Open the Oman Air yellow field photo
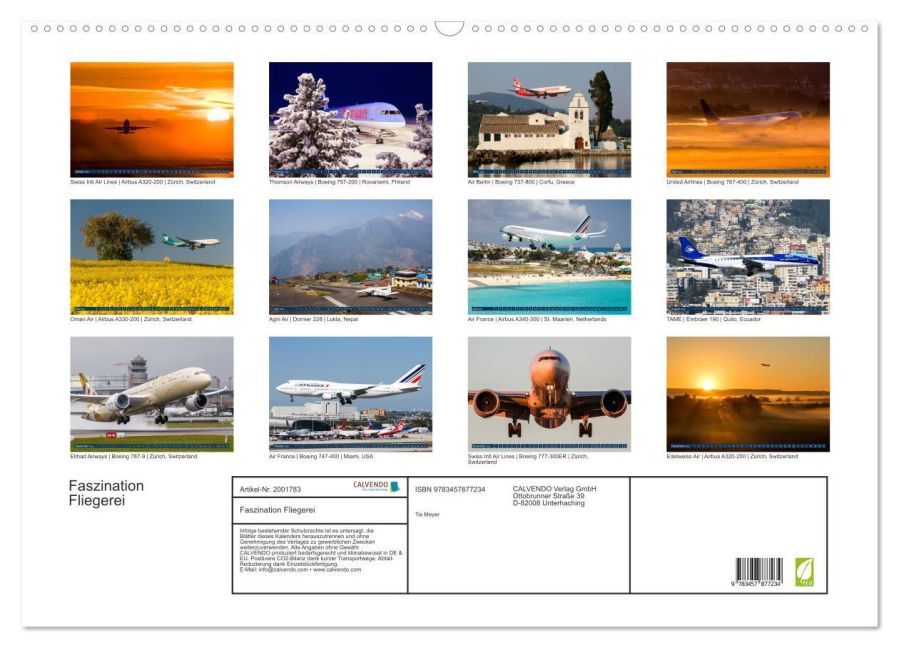The image size is (899, 648). pos(152,257)
